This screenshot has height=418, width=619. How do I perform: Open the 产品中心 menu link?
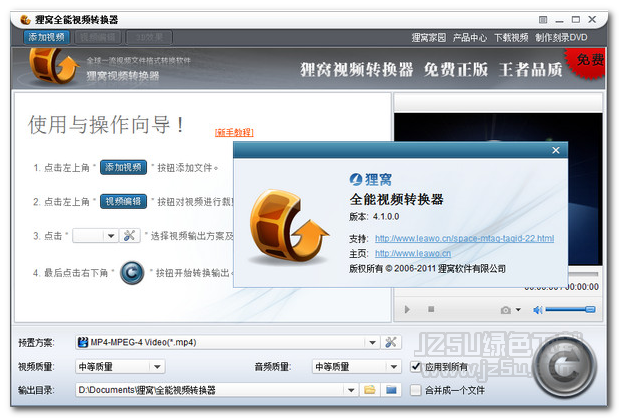point(470,37)
